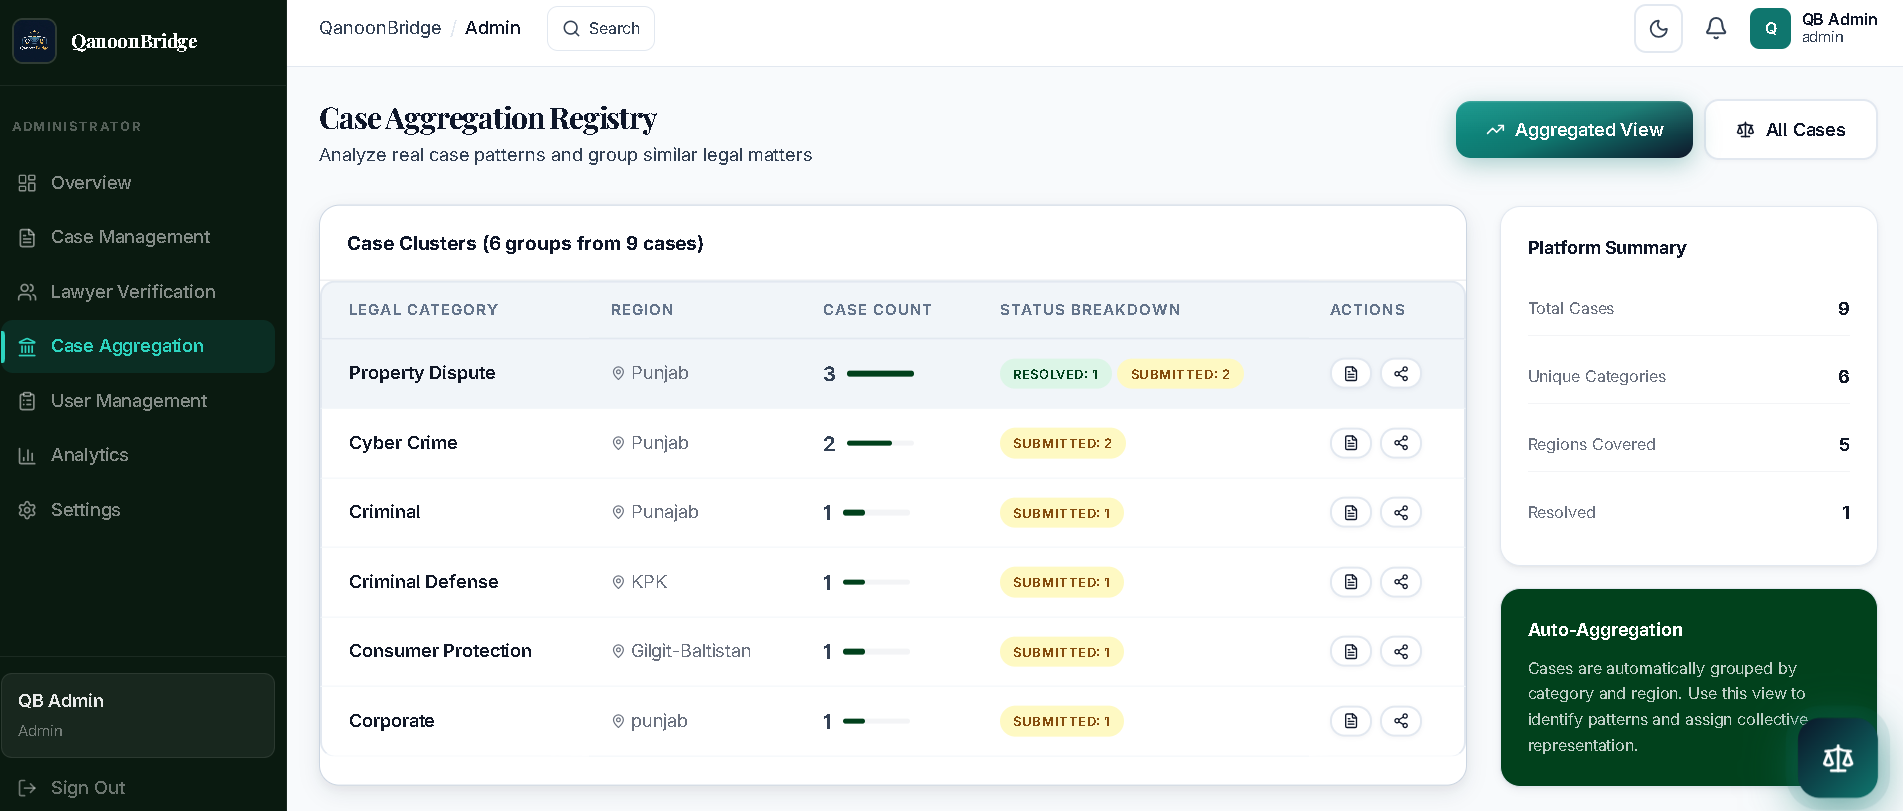Click Total Cases in Platform Summary

(1688, 309)
